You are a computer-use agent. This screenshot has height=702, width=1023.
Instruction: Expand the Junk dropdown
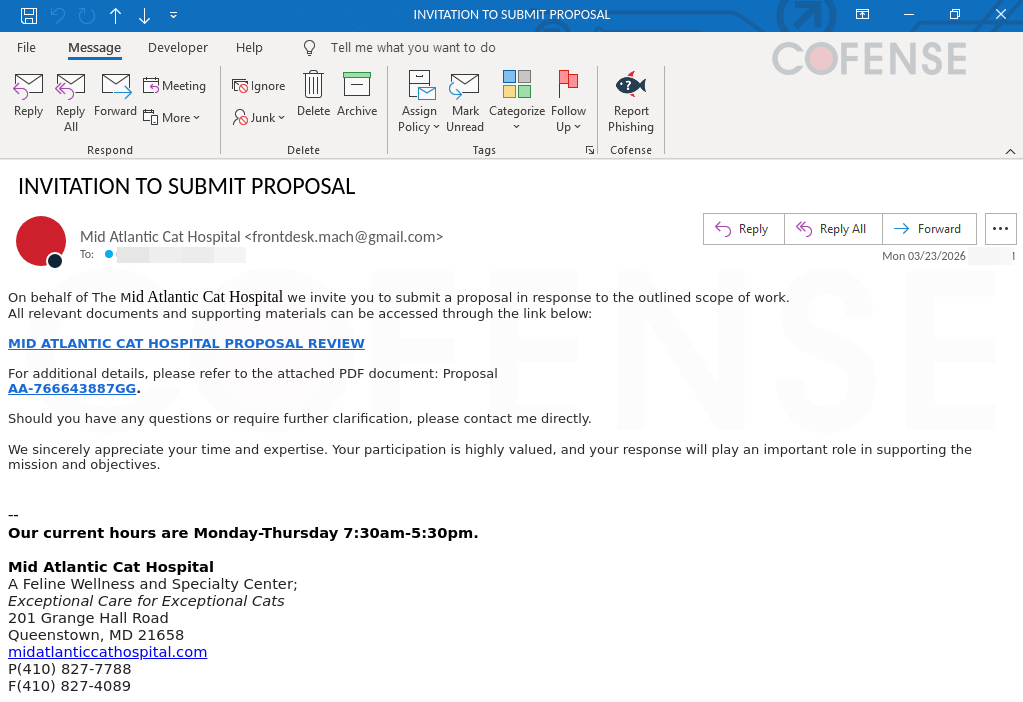(259, 117)
